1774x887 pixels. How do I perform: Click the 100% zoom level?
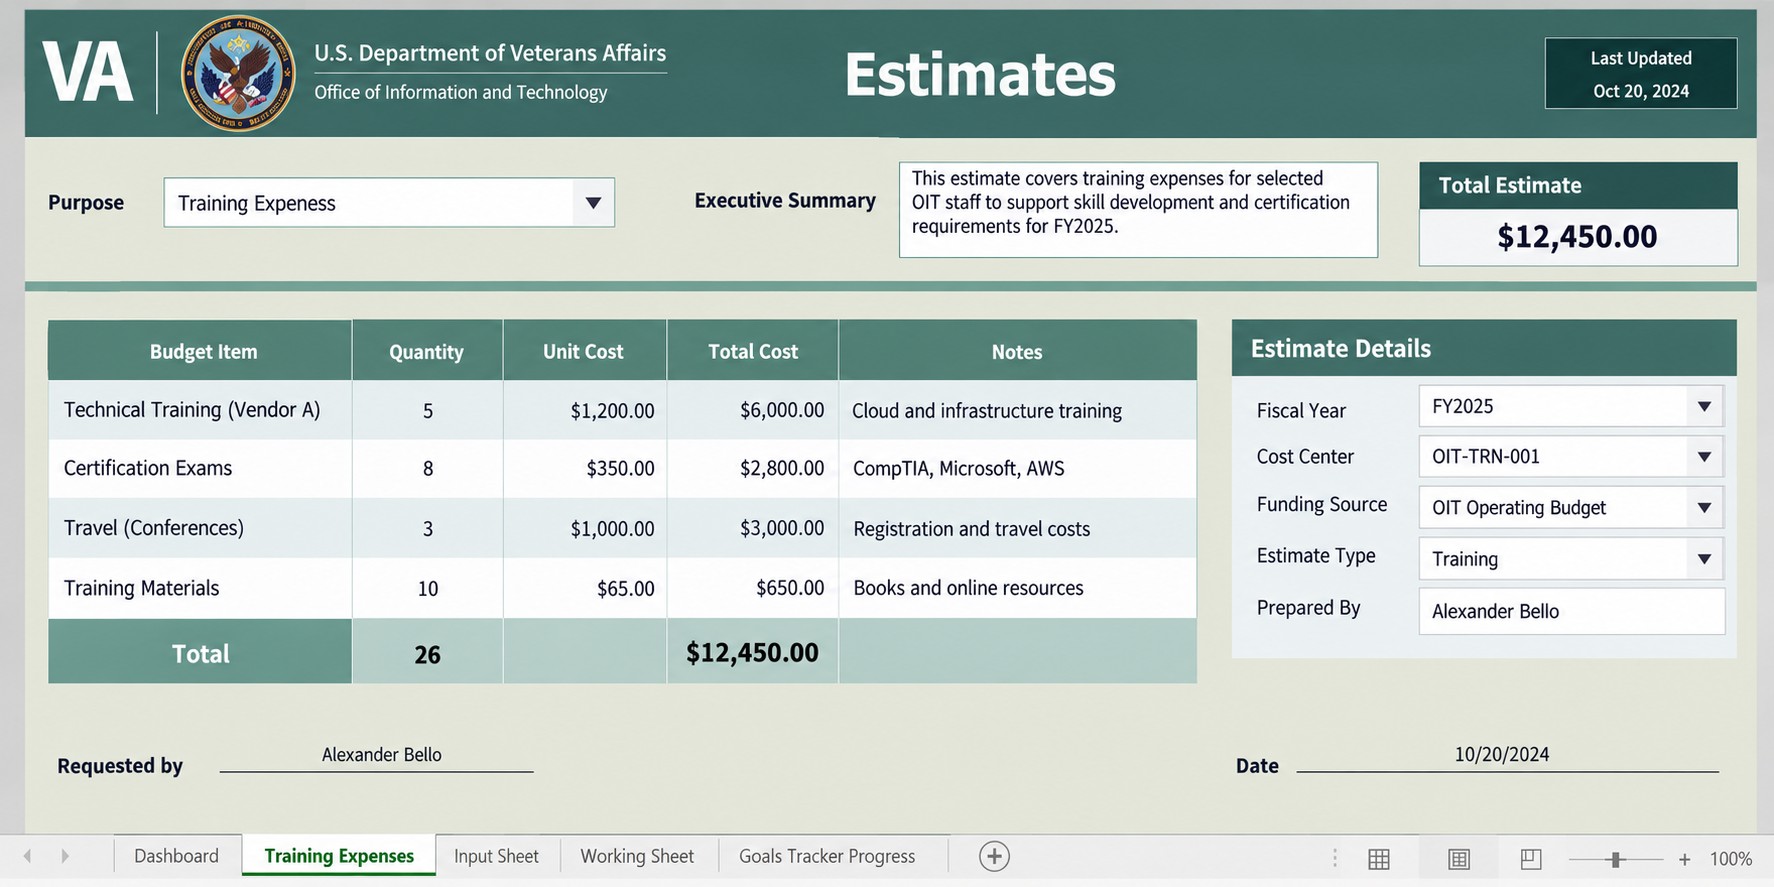pyautogui.click(x=1730, y=859)
